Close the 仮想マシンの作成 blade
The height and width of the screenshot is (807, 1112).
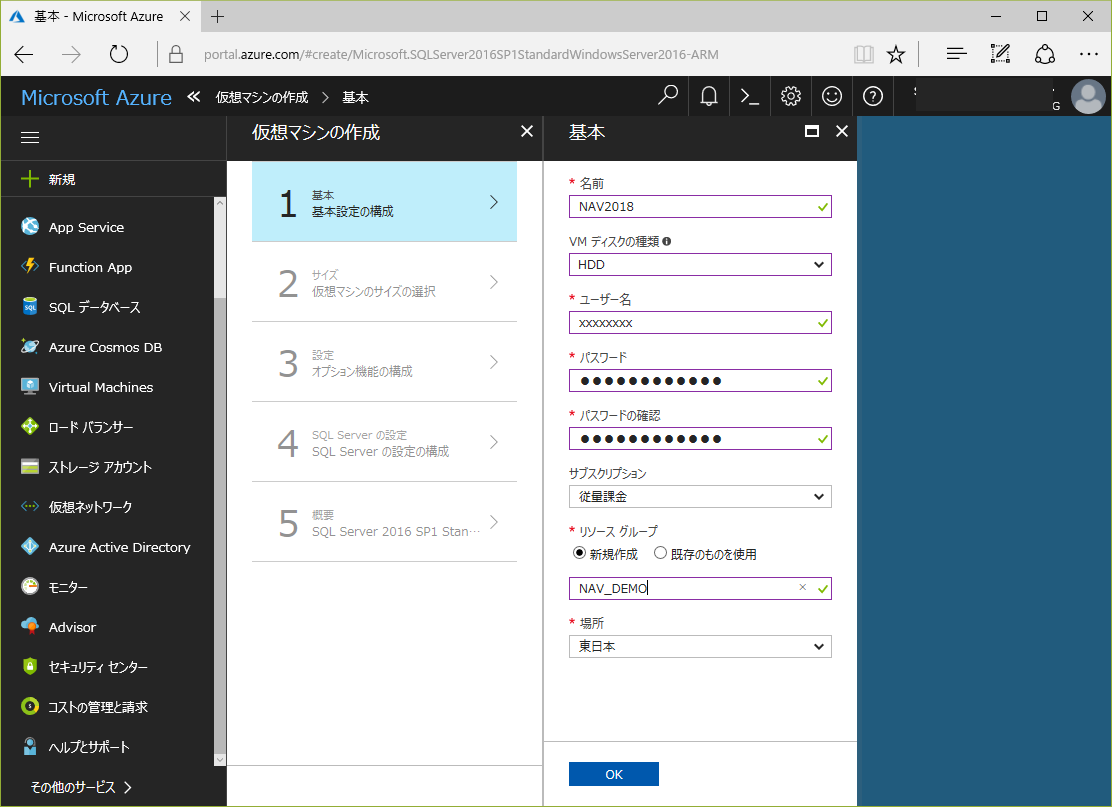point(527,131)
